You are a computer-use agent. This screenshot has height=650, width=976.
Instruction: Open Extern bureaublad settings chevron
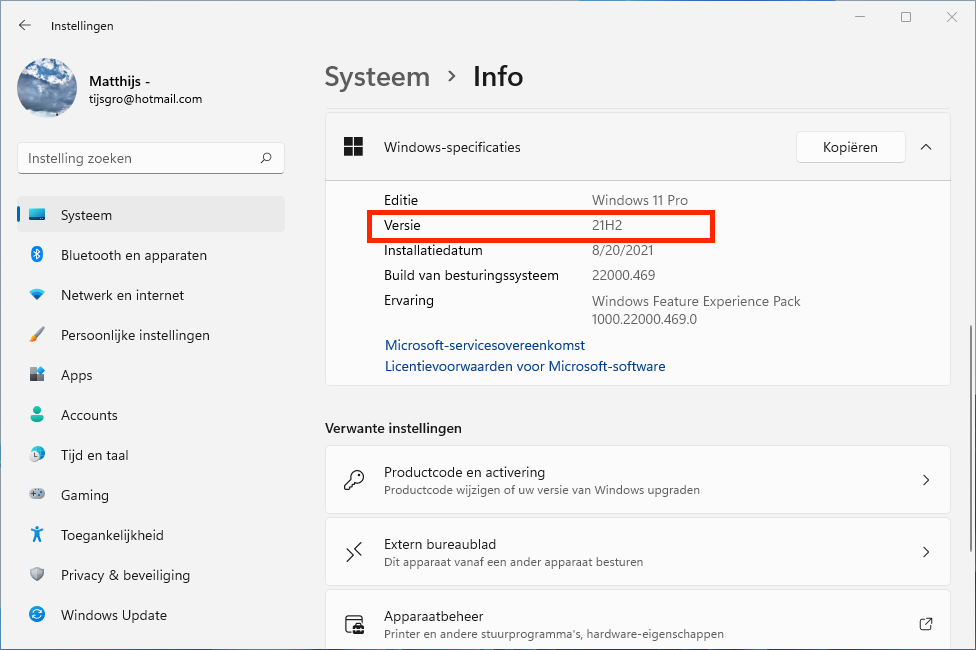pyautogui.click(x=926, y=552)
